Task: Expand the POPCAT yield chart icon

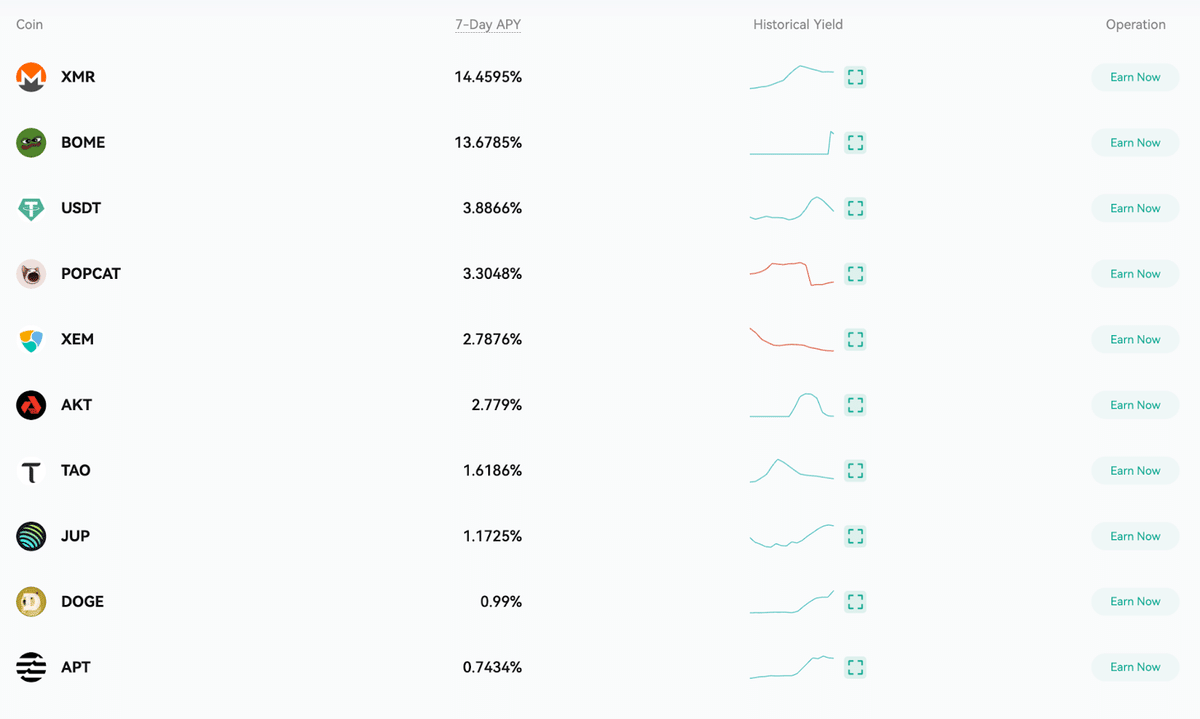Action: pos(855,274)
